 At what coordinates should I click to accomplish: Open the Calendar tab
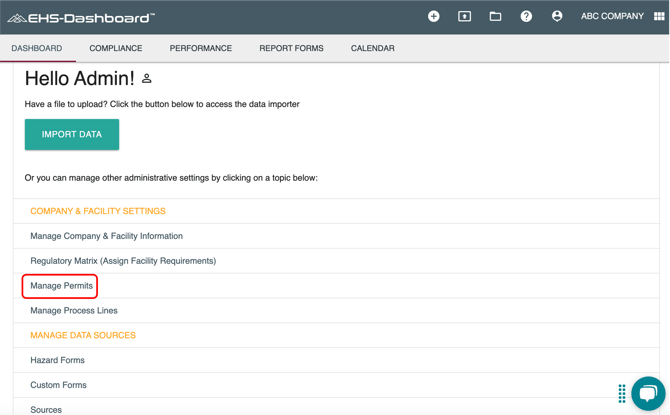coord(372,48)
